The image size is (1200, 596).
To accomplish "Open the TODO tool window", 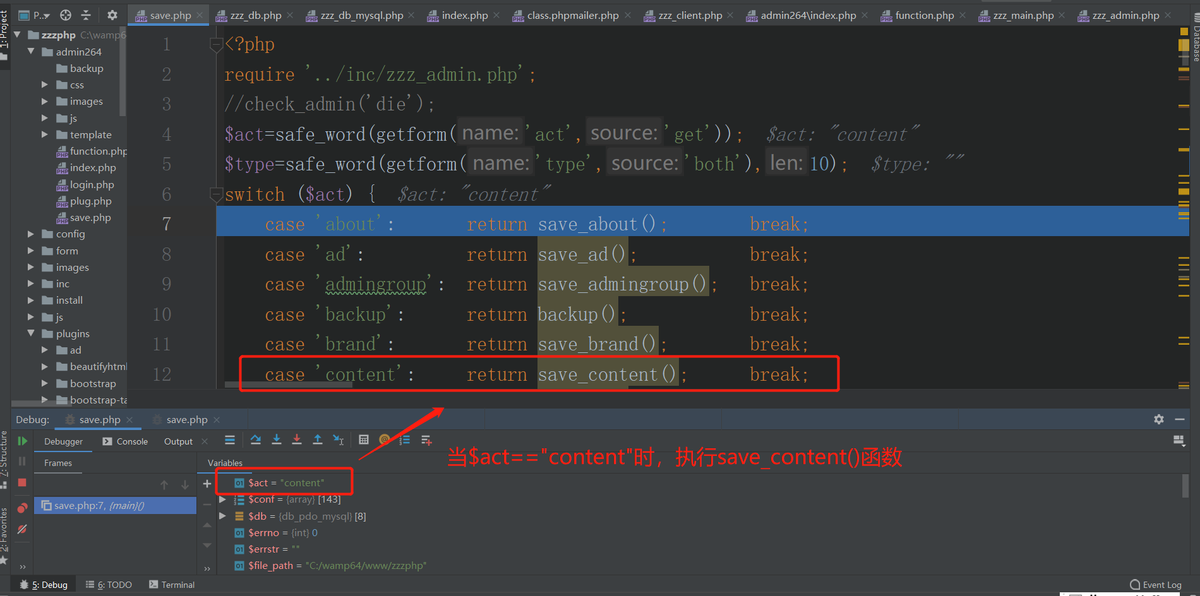I will [109, 585].
